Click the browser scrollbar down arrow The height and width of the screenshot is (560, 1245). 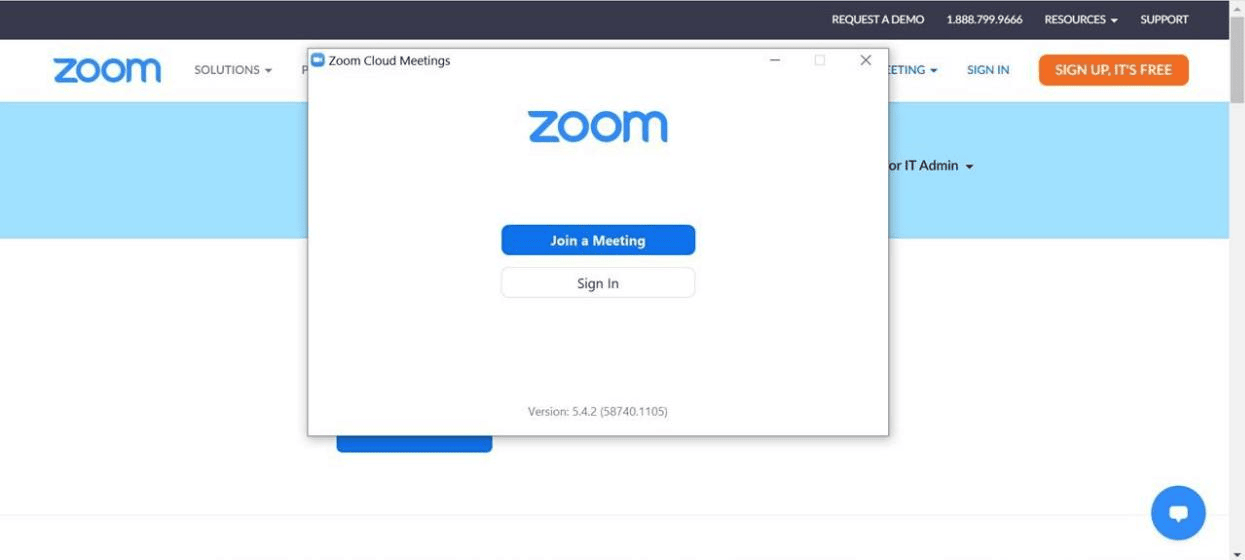[x=1237, y=553]
